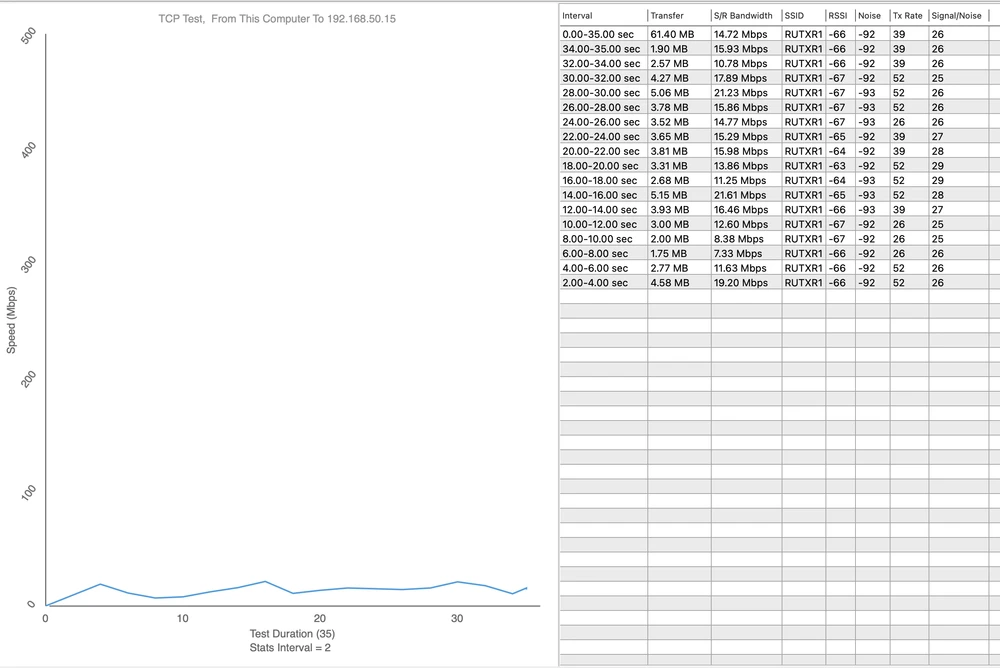Click the Transfer column header
Image resolution: width=1000 pixels, height=668 pixels.
(667, 16)
